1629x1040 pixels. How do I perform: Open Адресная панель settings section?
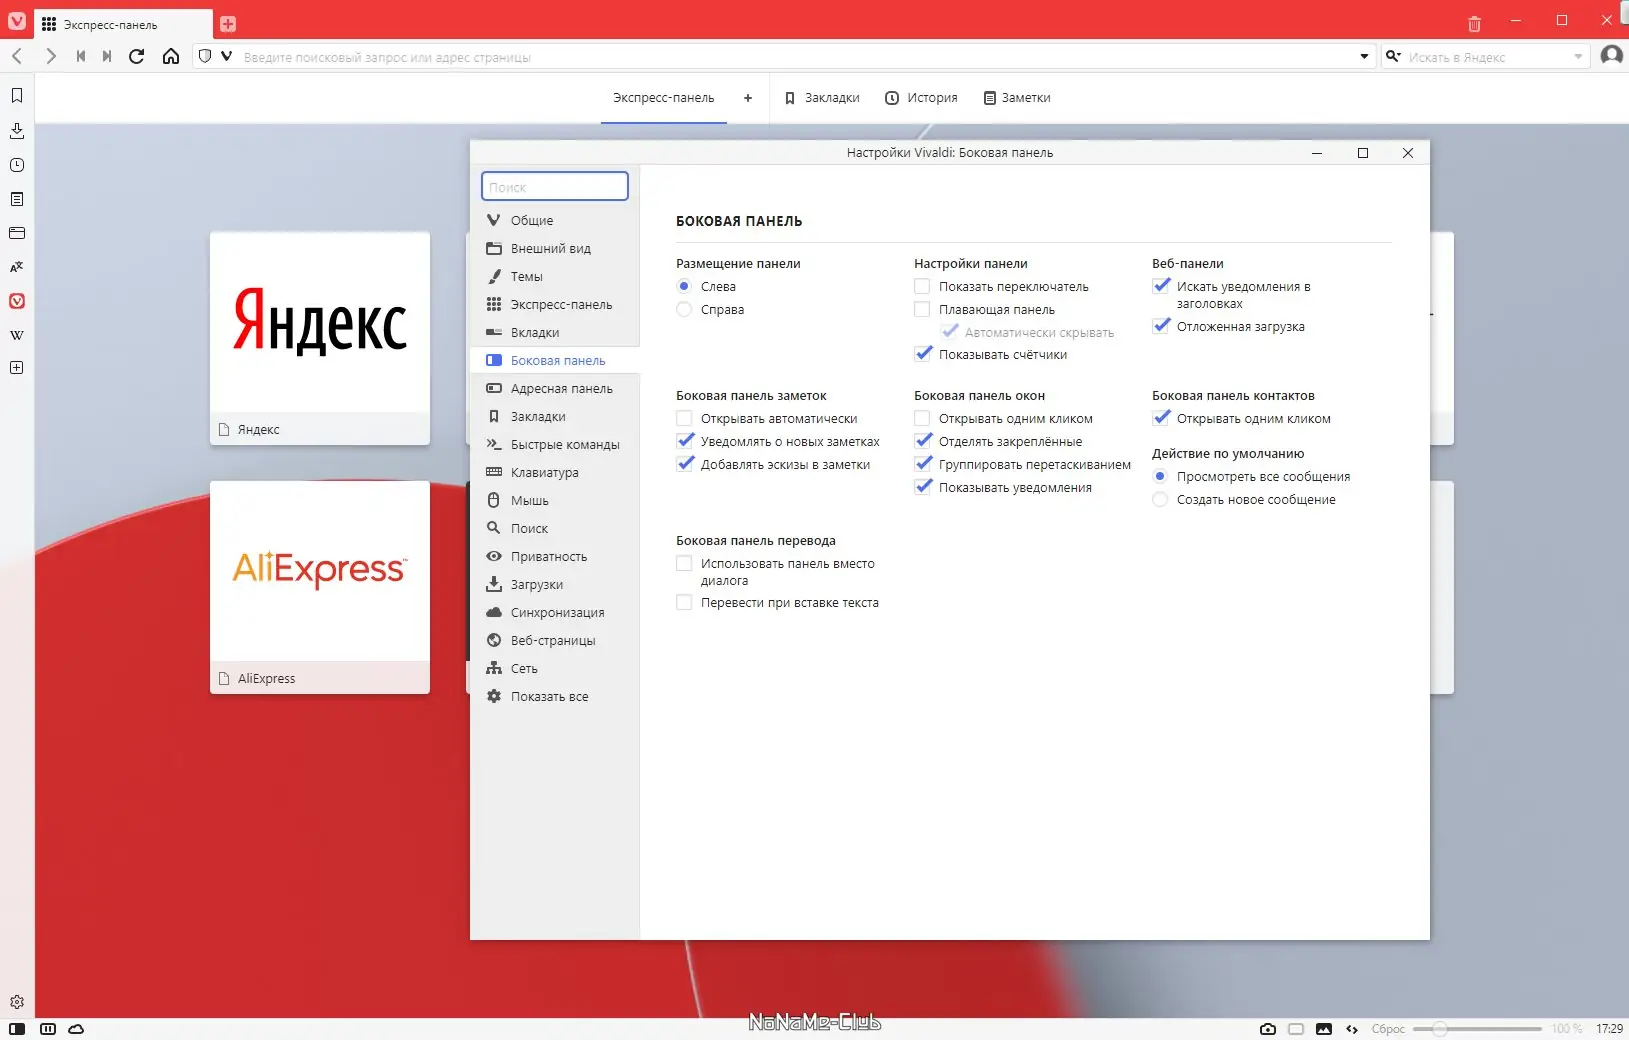pos(555,389)
